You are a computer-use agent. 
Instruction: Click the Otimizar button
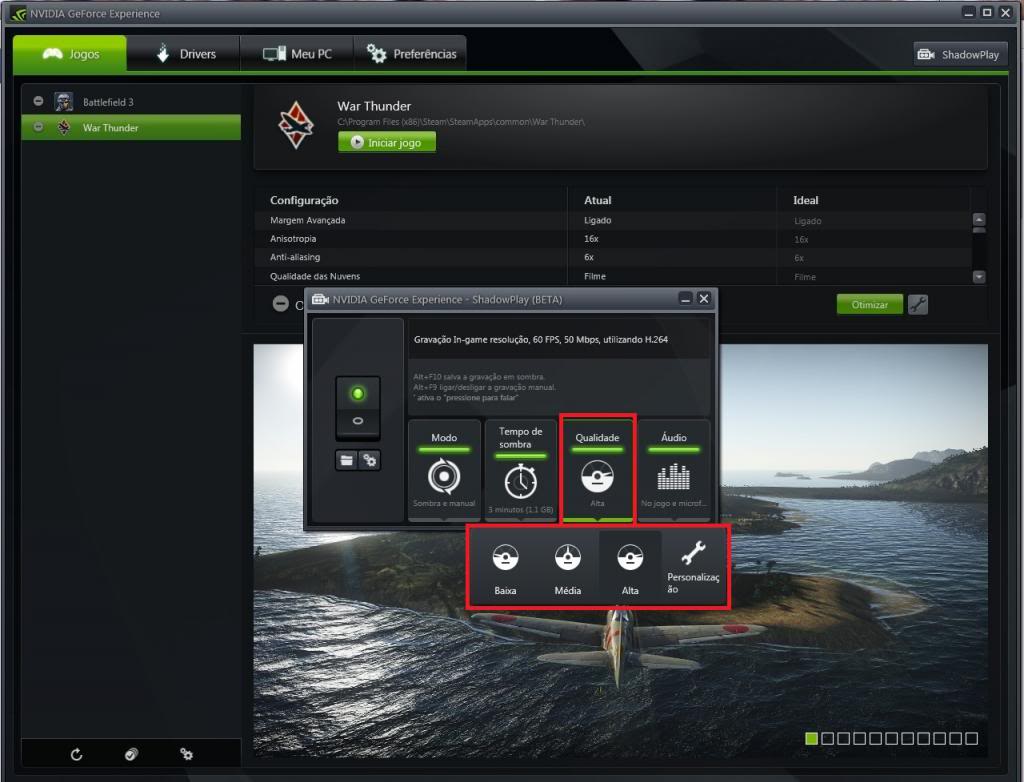click(x=869, y=304)
